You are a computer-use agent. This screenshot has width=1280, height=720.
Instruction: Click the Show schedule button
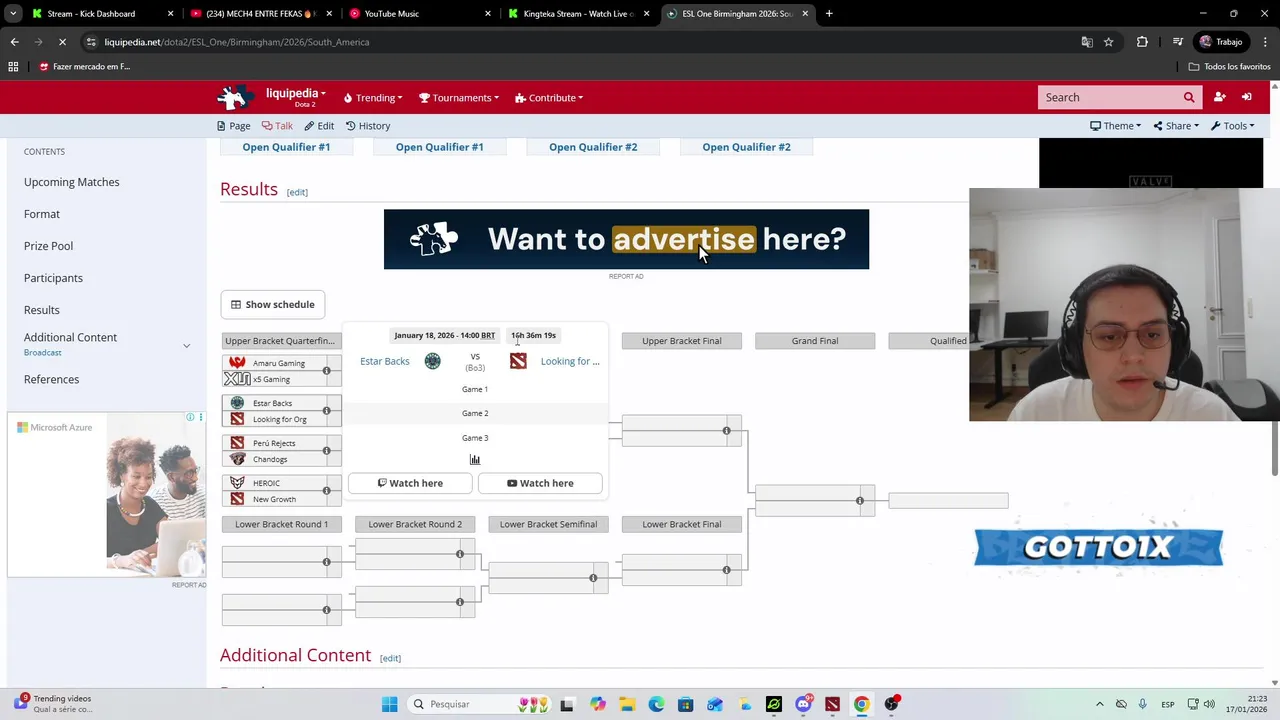pos(273,304)
